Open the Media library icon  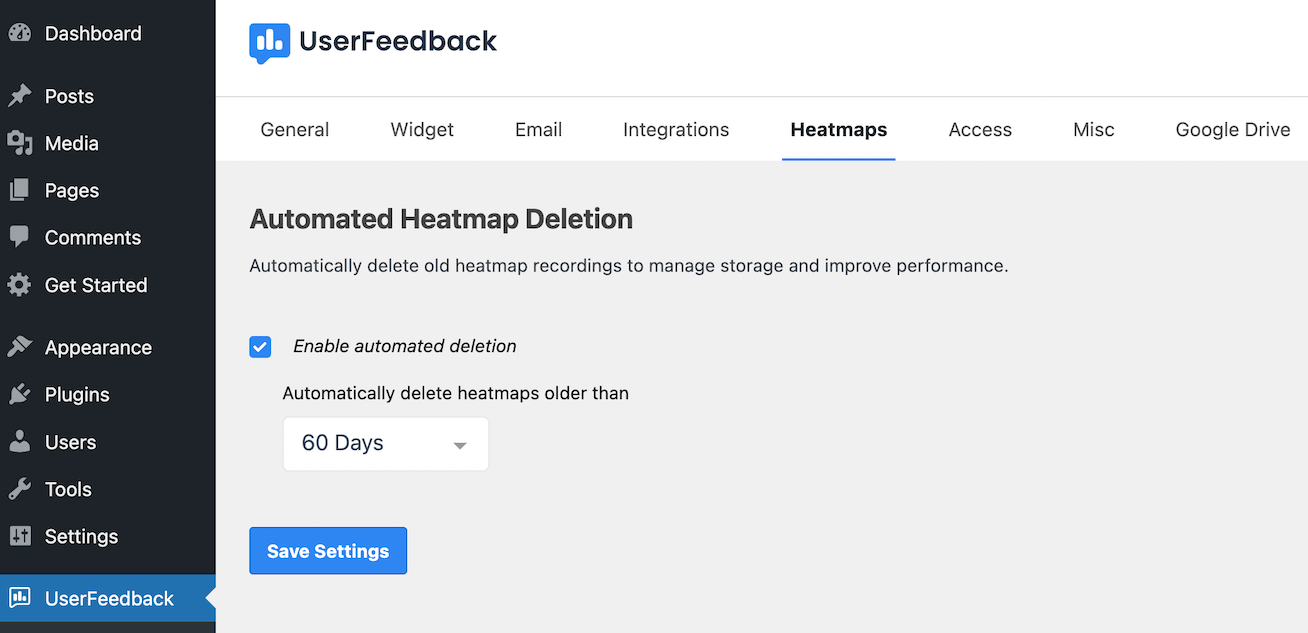coord(21,143)
